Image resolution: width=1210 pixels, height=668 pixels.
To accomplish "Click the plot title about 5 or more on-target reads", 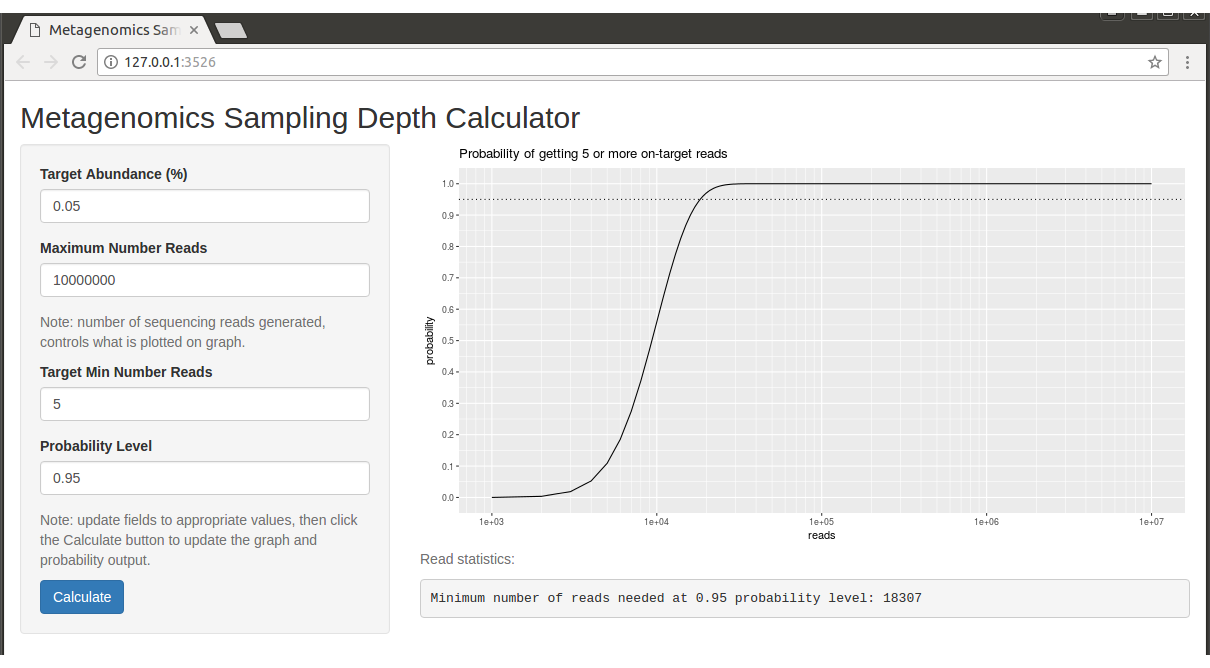I will click(593, 154).
